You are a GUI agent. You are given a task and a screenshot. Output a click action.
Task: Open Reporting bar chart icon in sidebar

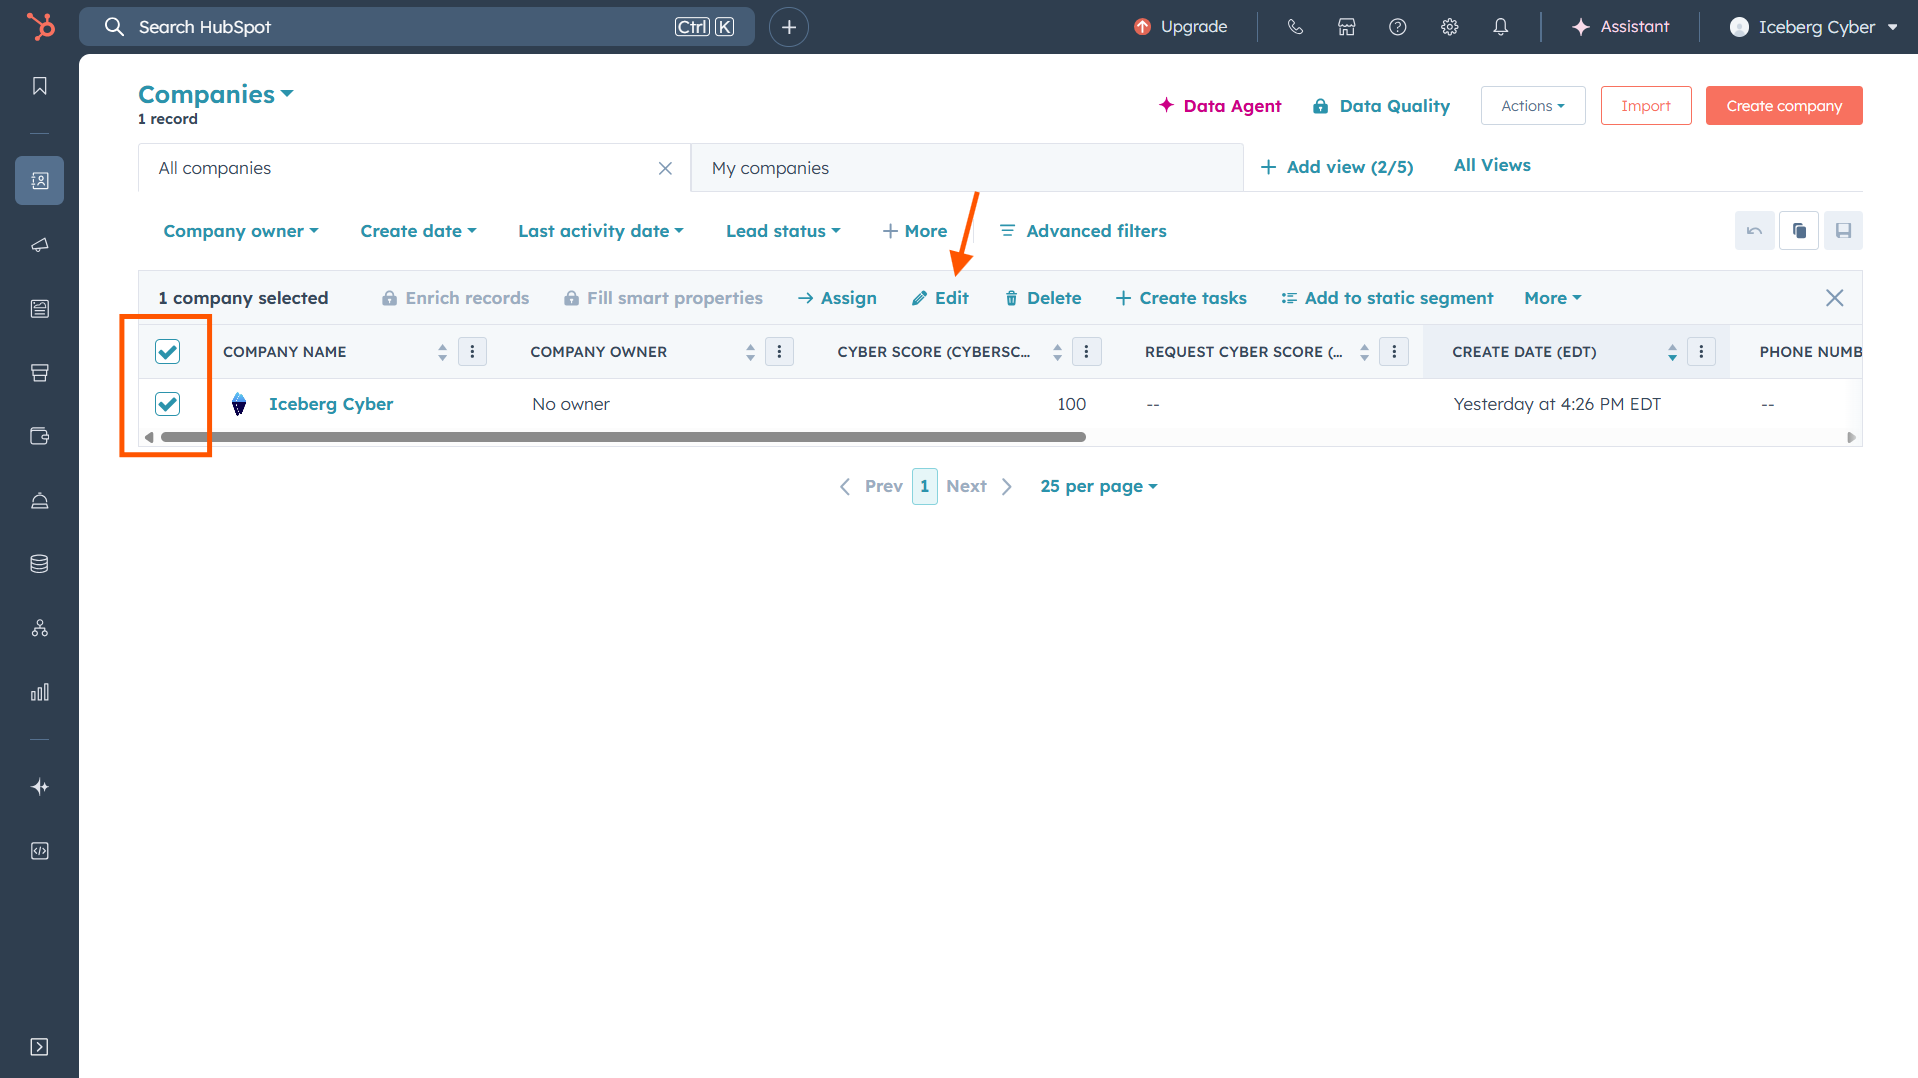tap(40, 692)
